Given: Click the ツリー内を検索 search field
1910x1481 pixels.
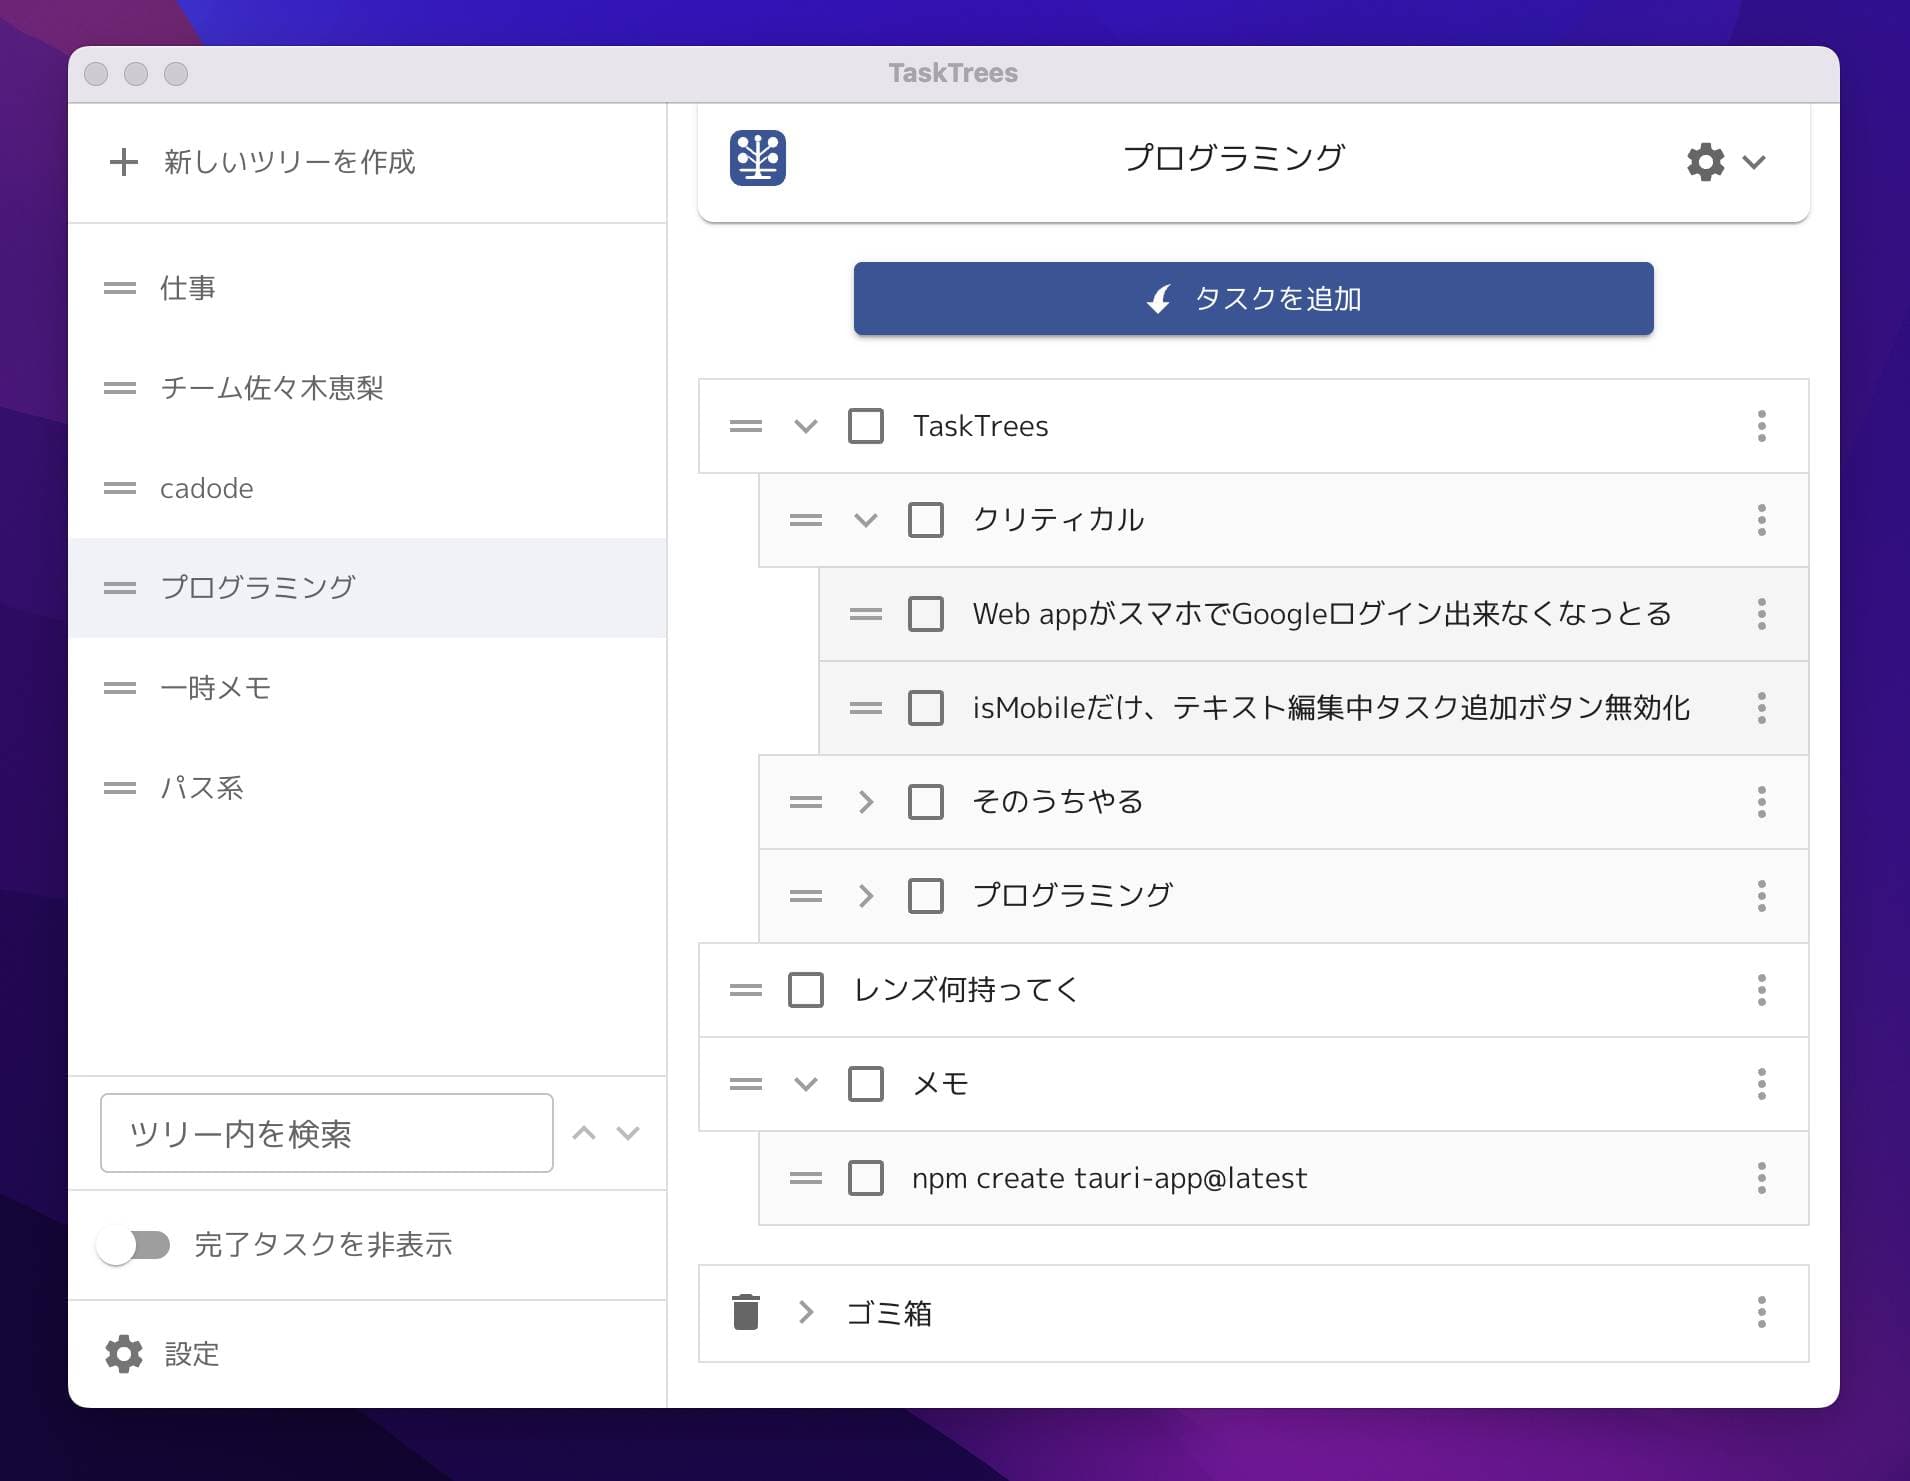Looking at the screenshot, I should (x=326, y=1133).
